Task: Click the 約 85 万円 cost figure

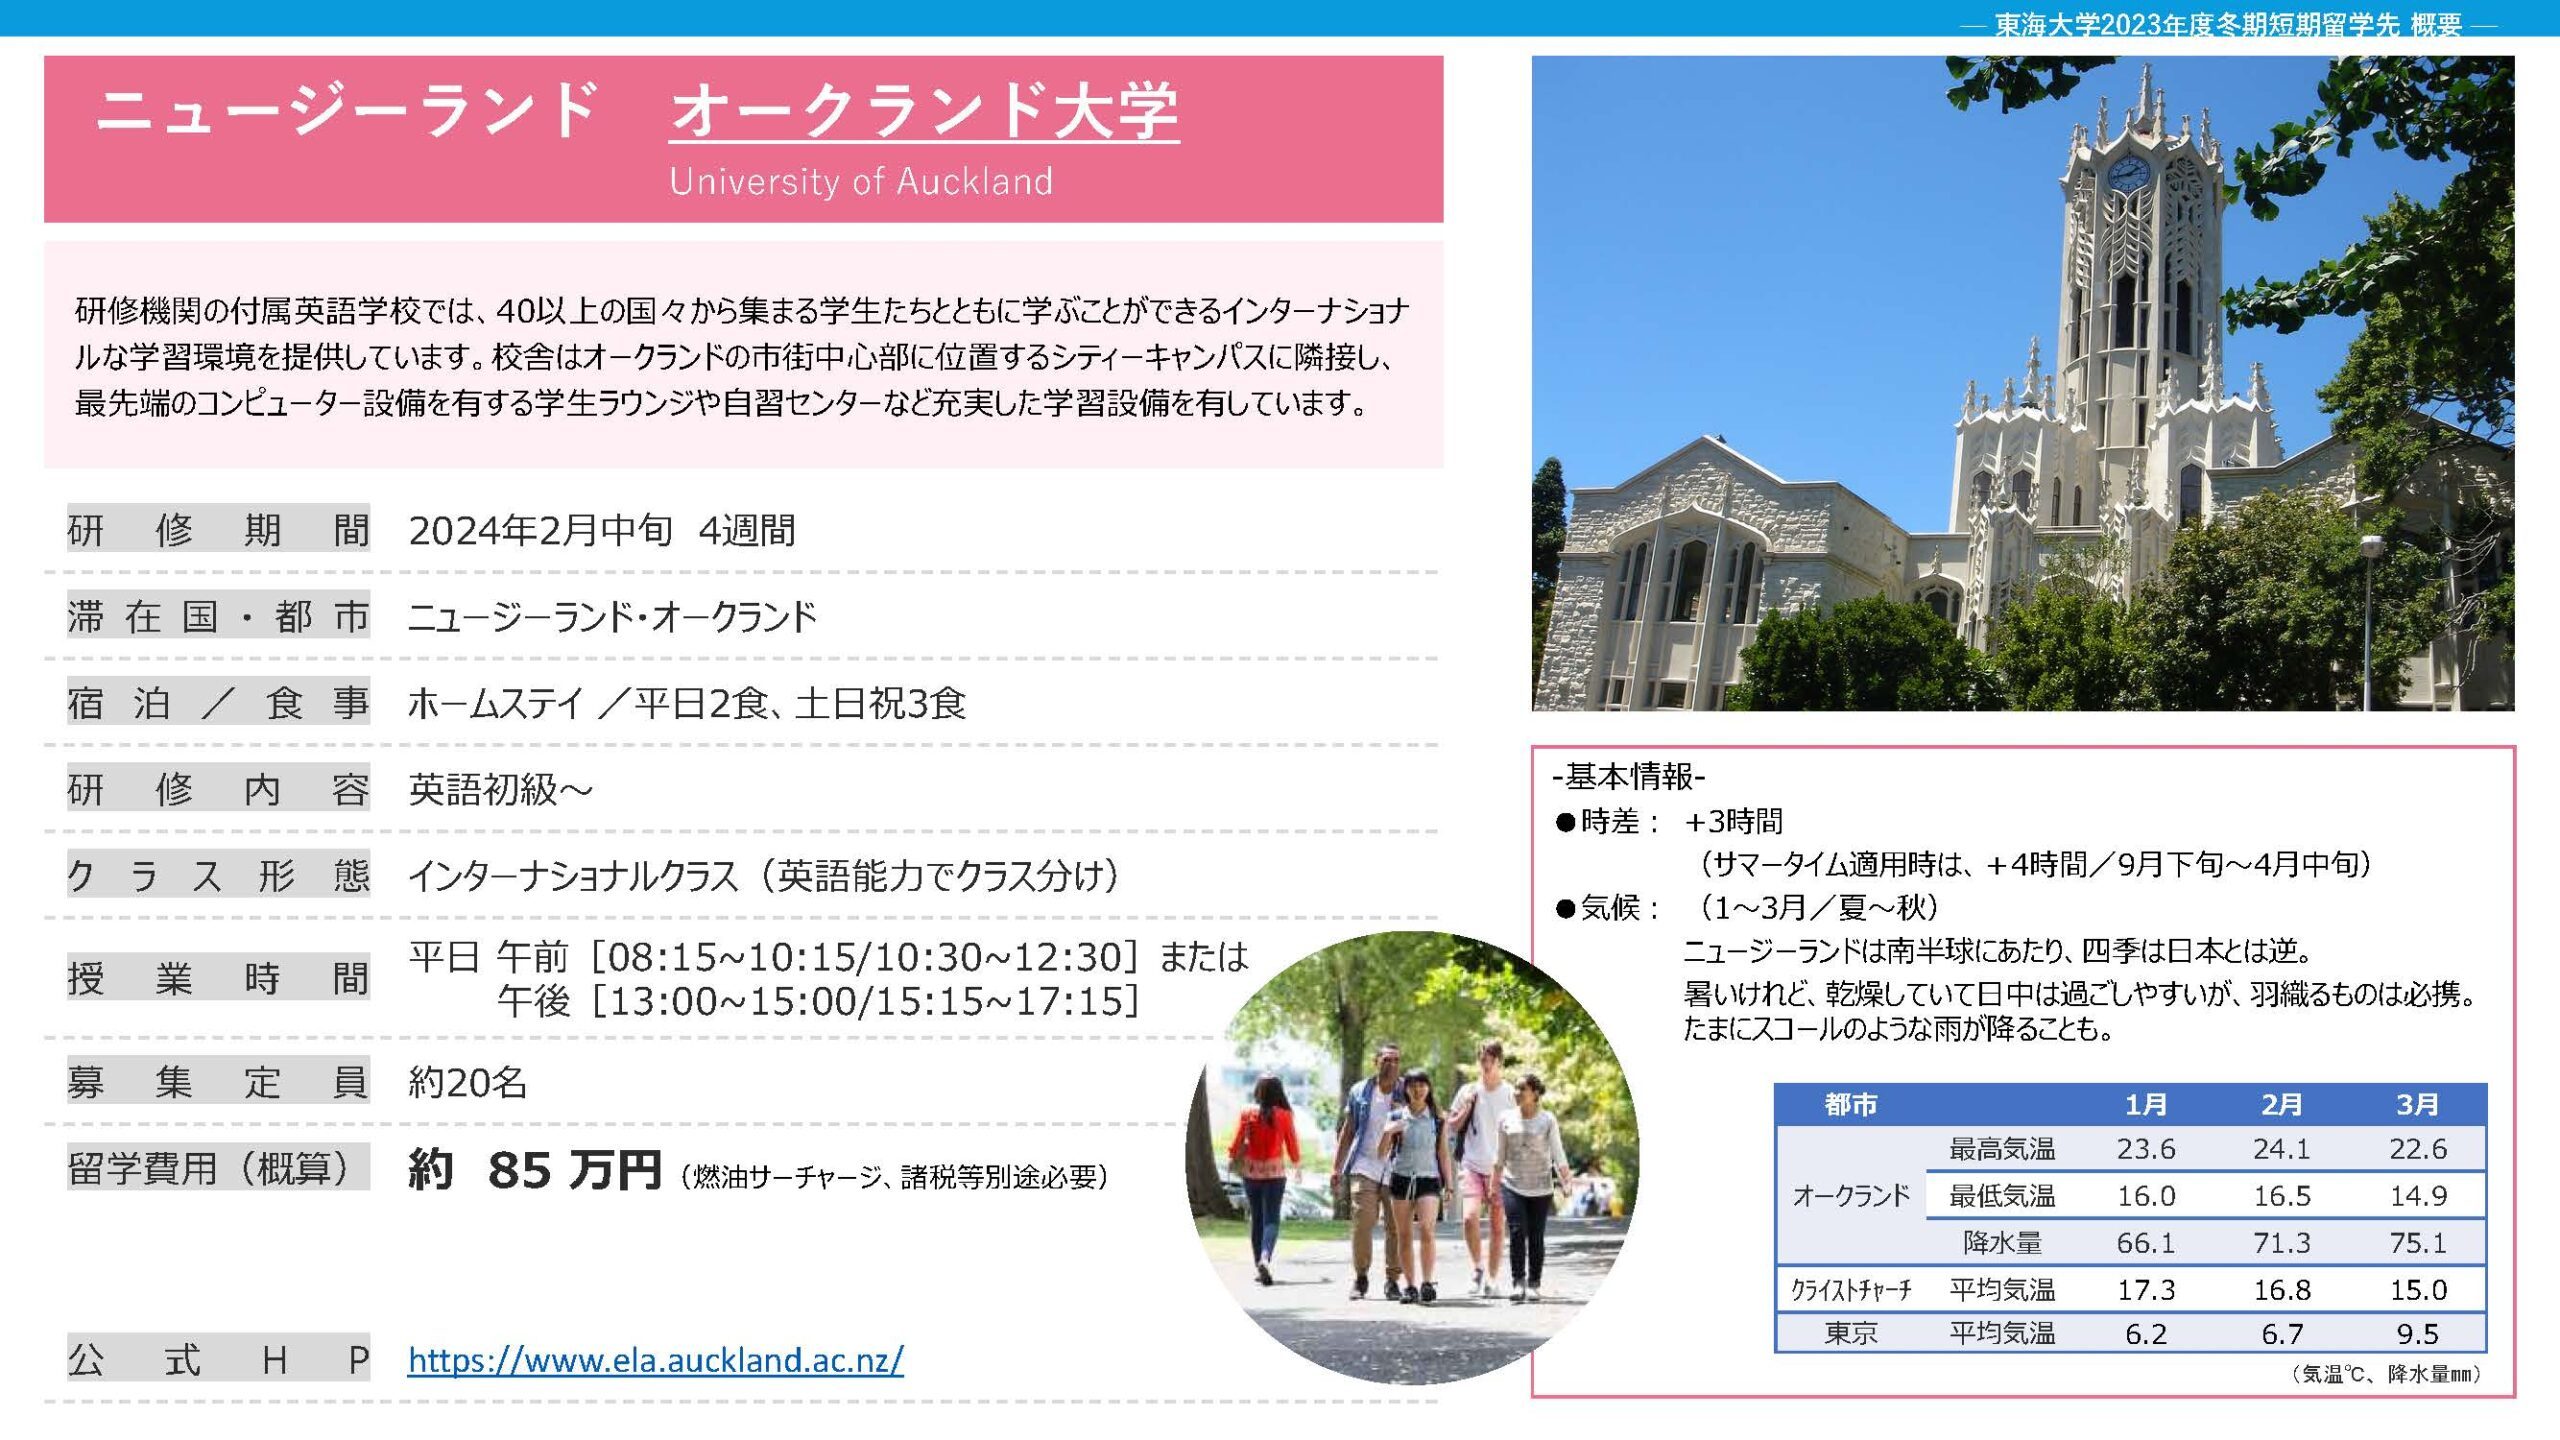Action: point(535,1169)
